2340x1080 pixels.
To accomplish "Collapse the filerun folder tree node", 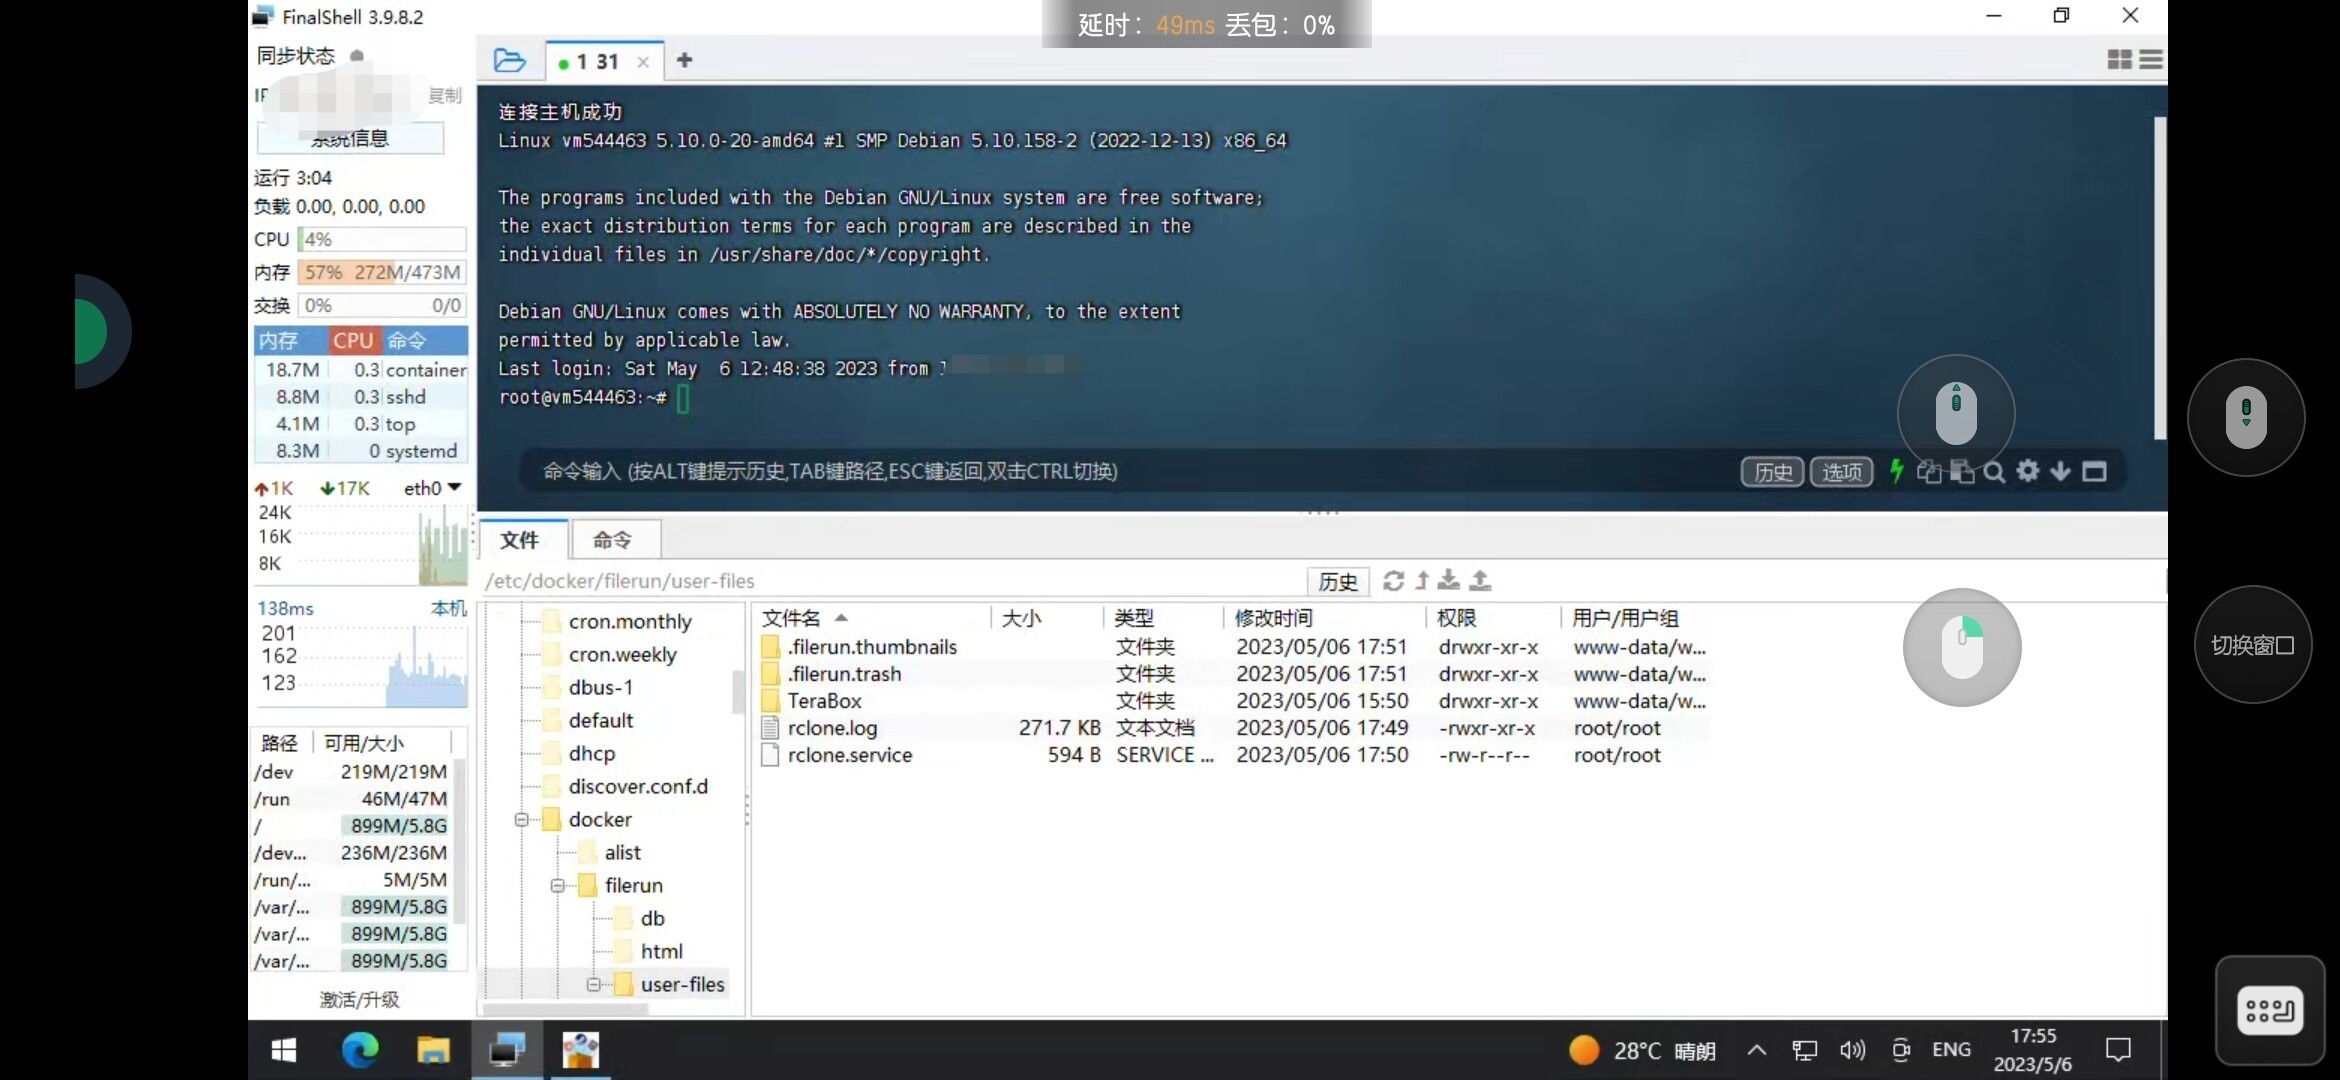I will (557, 886).
